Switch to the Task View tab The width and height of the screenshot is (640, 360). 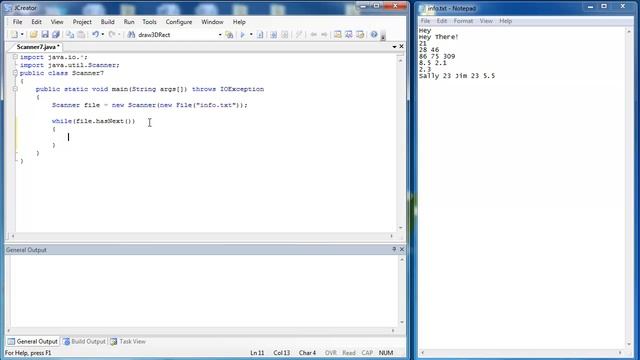pyautogui.click(x=128, y=341)
